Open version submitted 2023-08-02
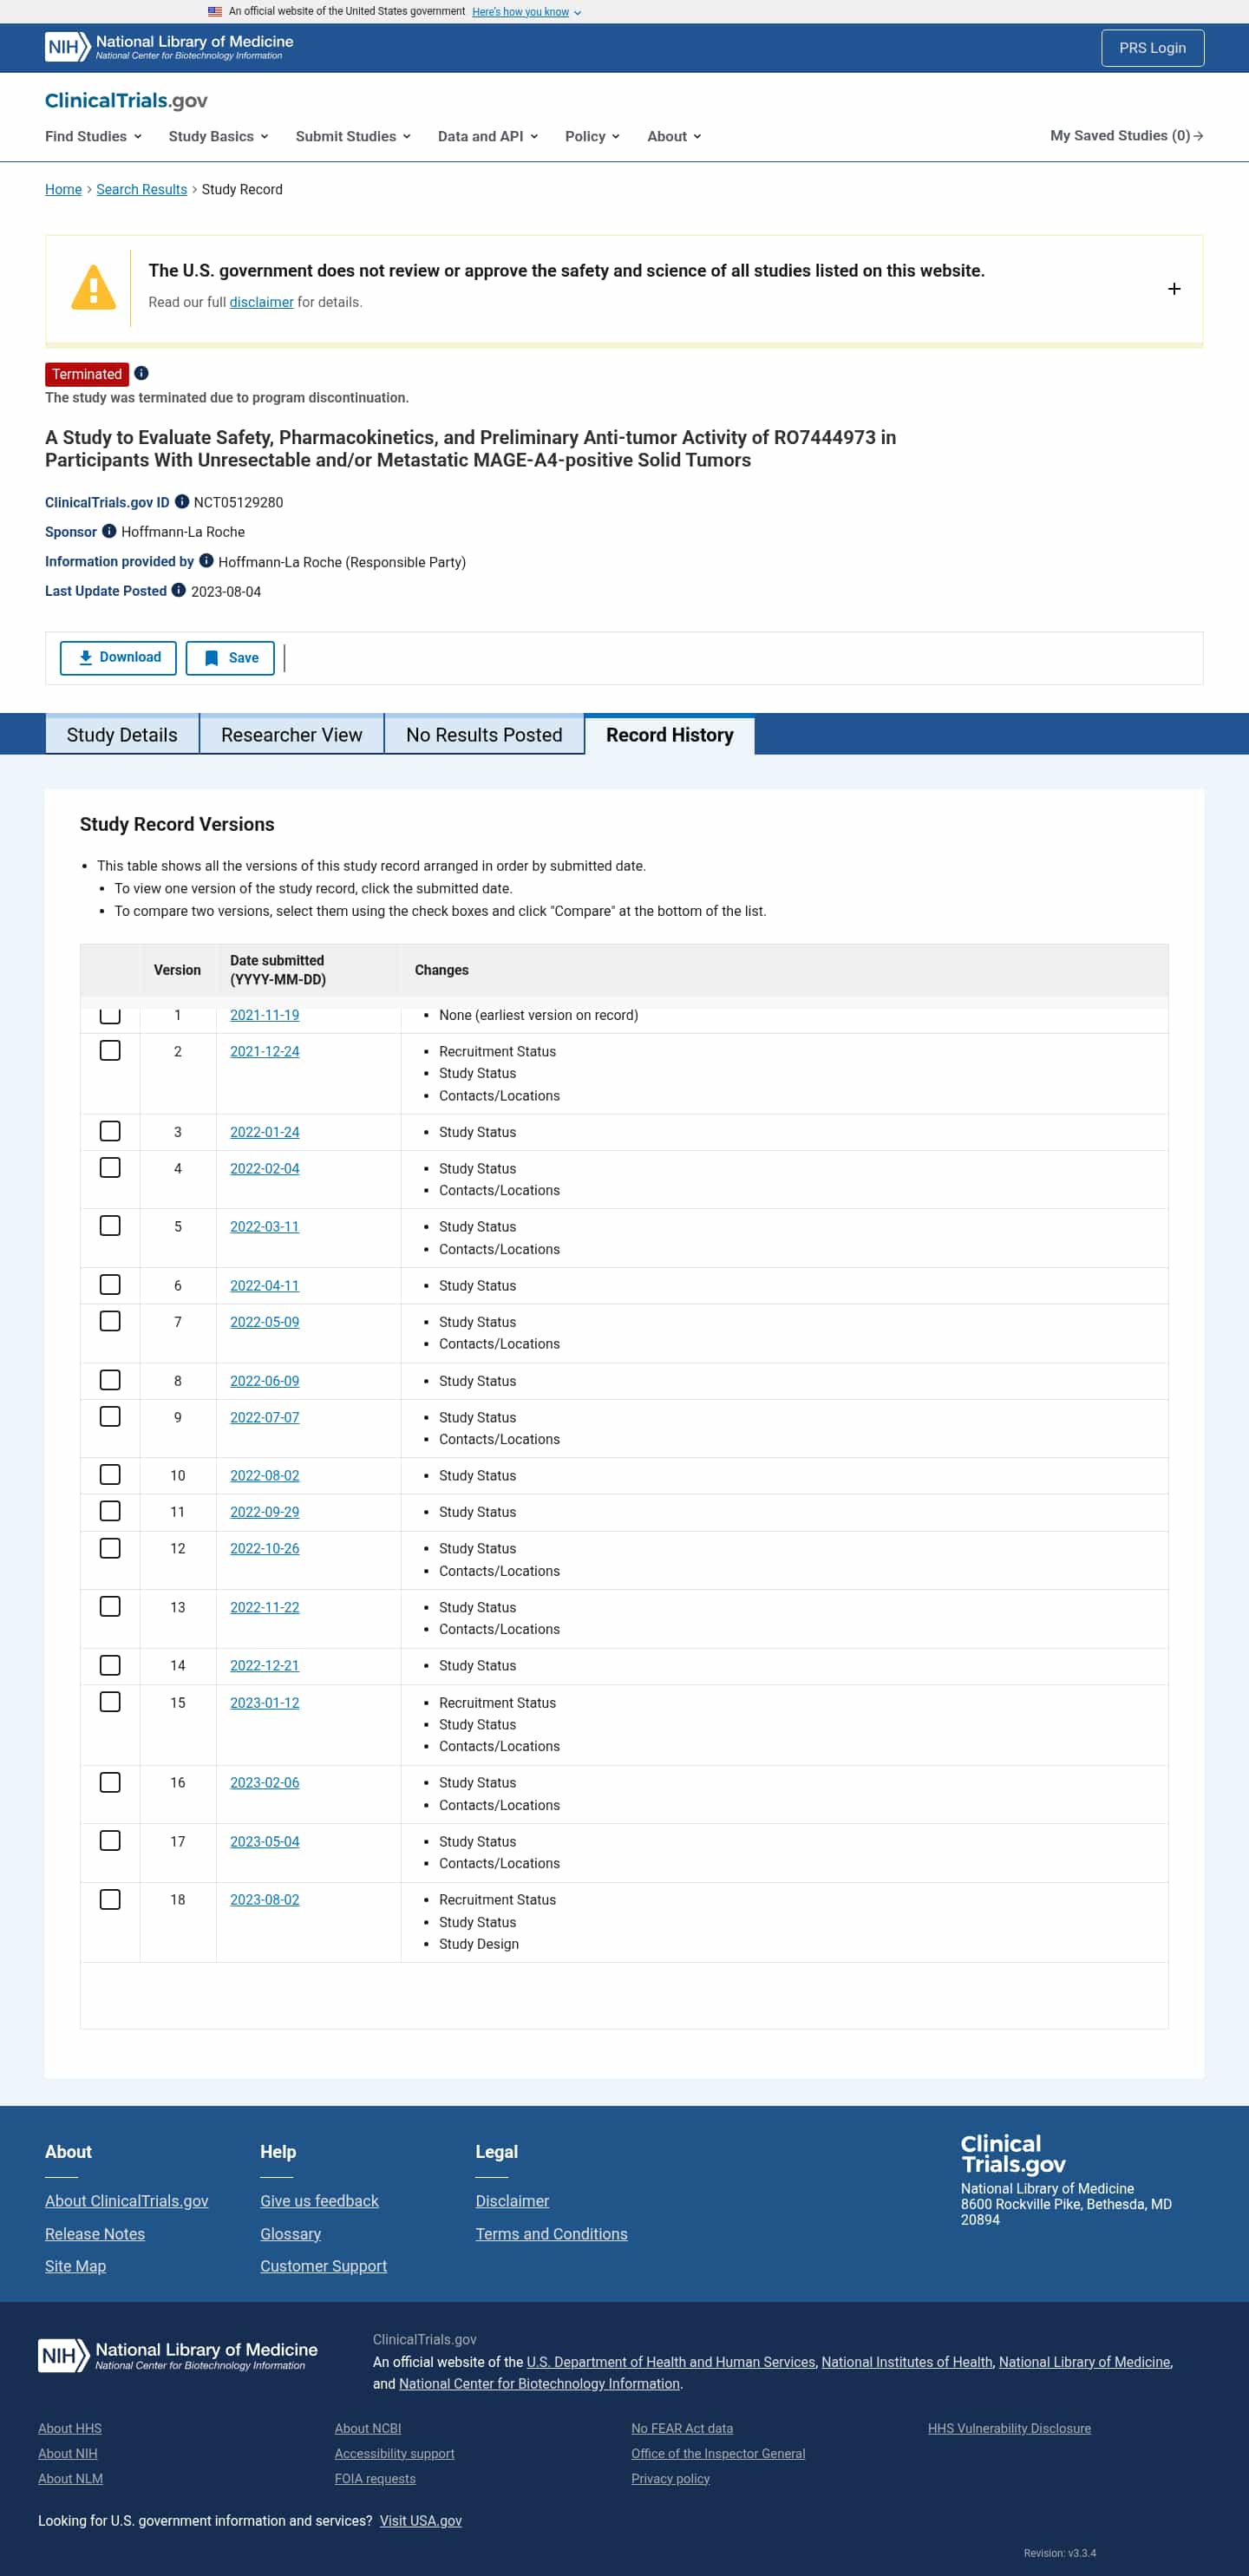 coord(264,1899)
